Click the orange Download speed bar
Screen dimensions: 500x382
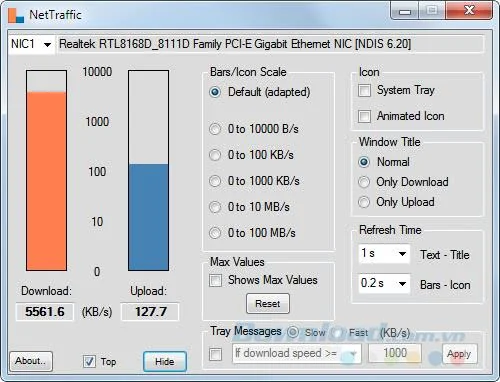tap(47, 181)
